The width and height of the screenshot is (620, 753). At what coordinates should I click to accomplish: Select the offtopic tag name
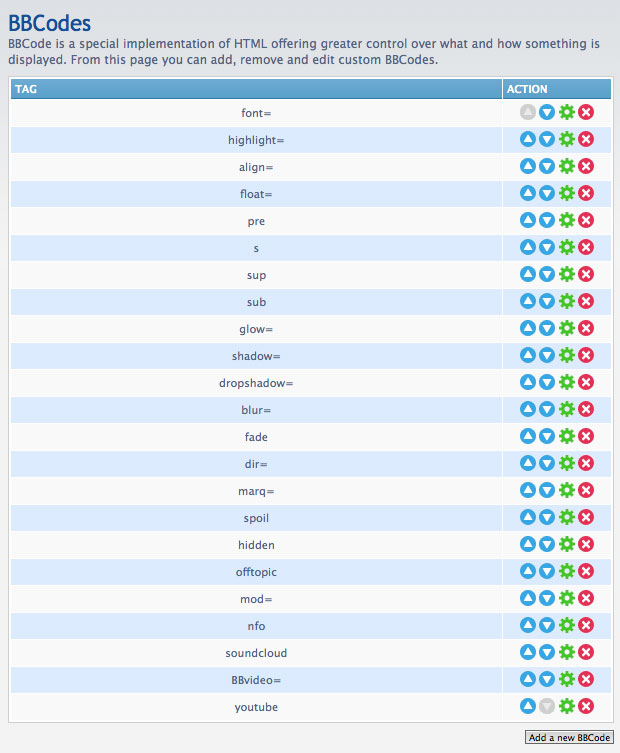pyautogui.click(x=256, y=572)
